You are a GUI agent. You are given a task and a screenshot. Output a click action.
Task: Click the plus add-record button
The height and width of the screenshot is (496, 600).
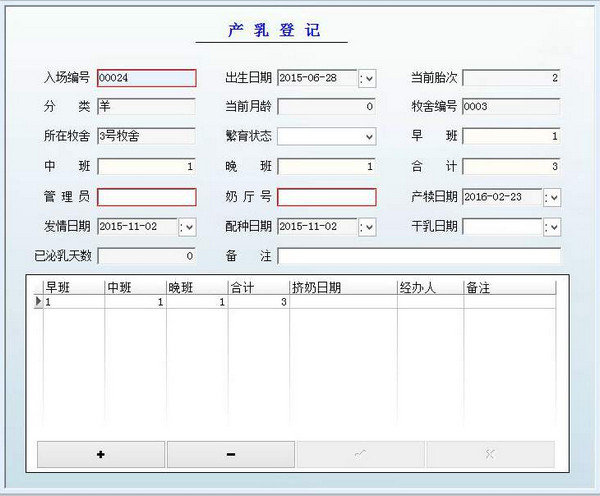click(101, 454)
